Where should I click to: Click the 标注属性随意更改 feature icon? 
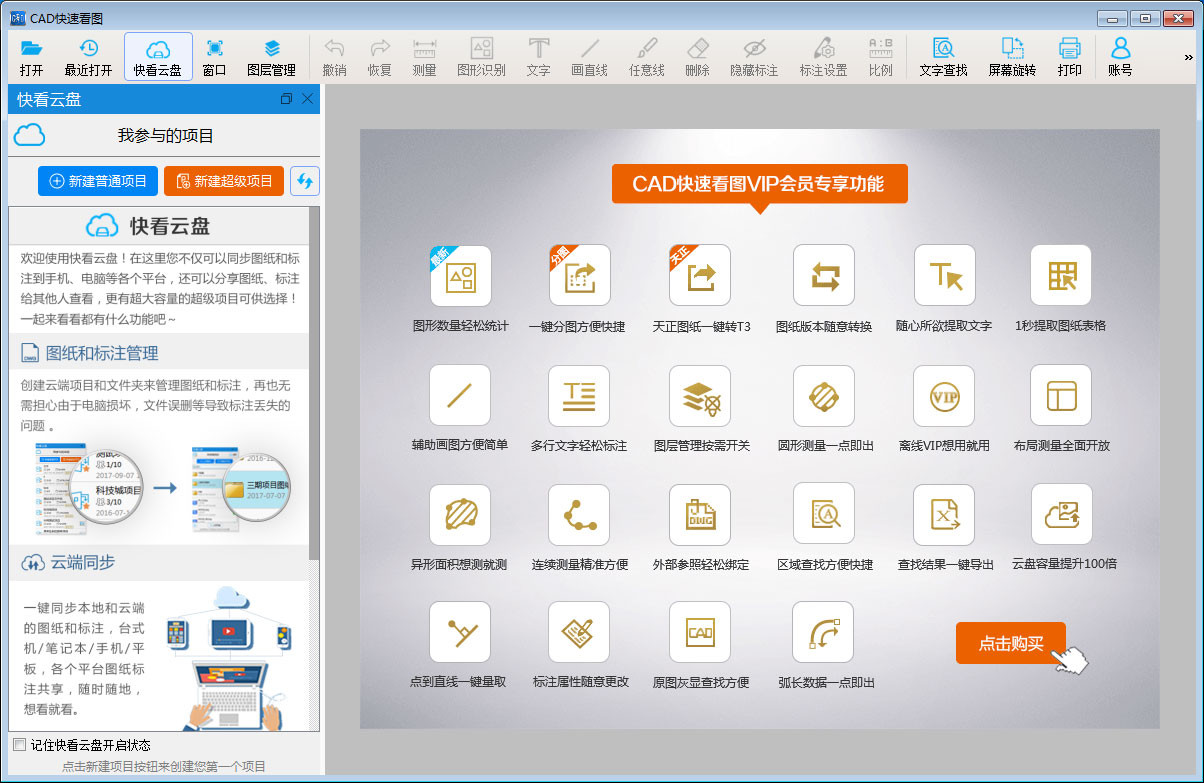coord(579,632)
